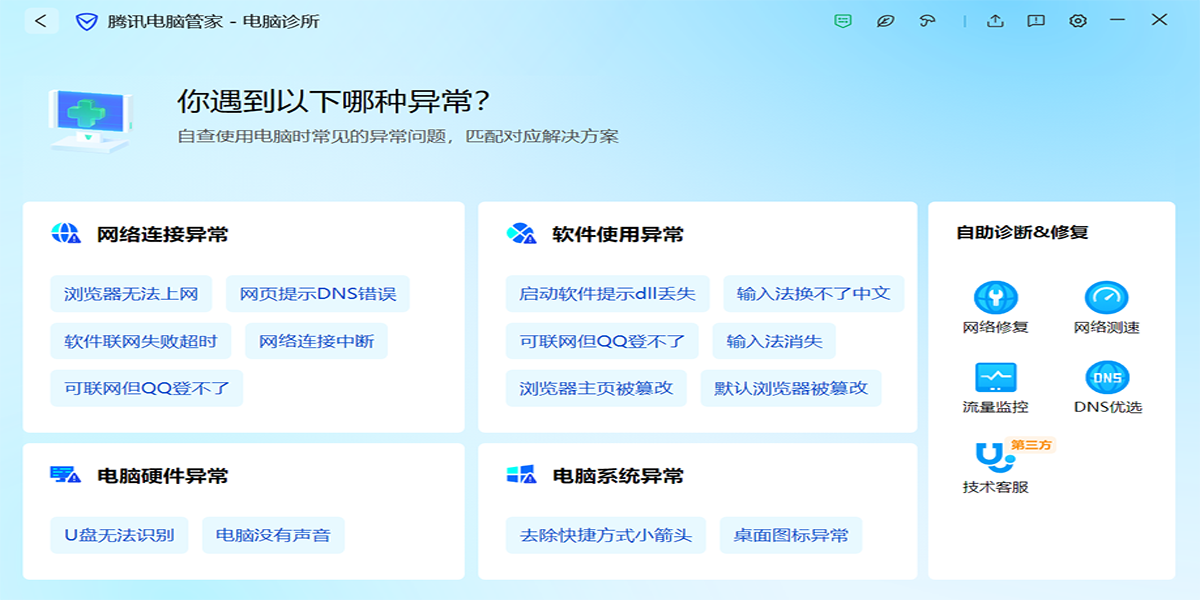Select U盘无法识别 hardware issue
This screenshot has height=600, width=1200.
(x=119, y=535)
